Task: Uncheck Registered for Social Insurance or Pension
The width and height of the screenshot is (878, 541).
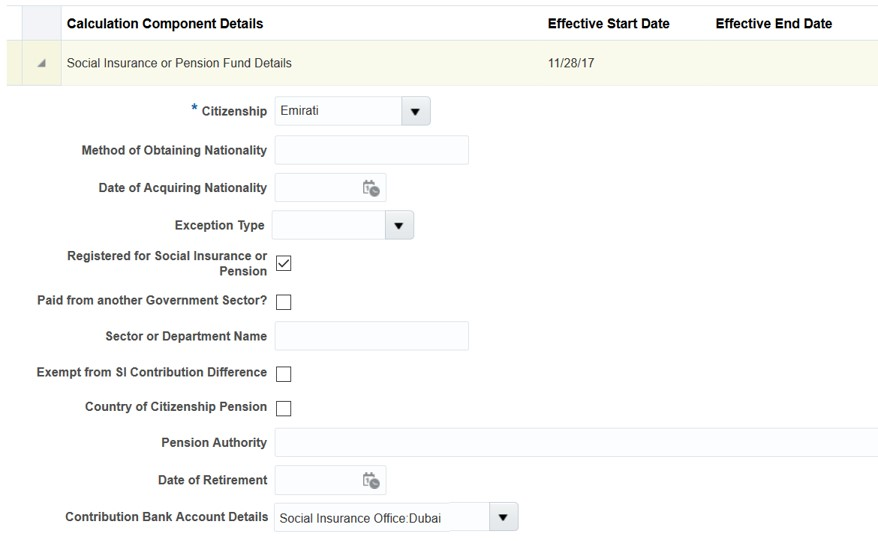Action: point(283,264)
